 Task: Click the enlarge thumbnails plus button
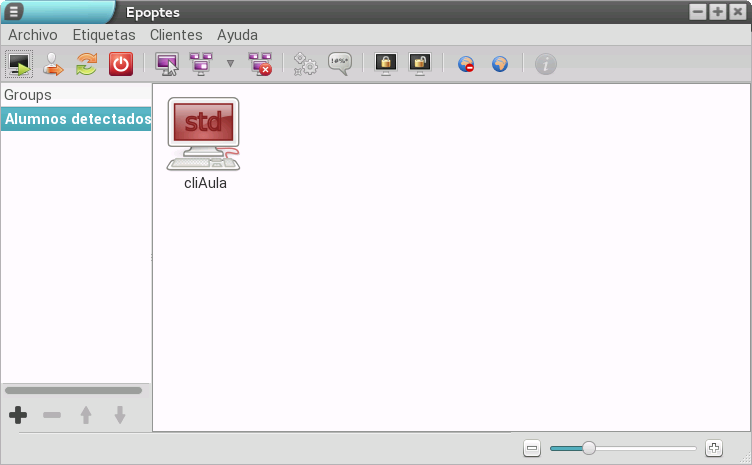(x=713, y=448)
